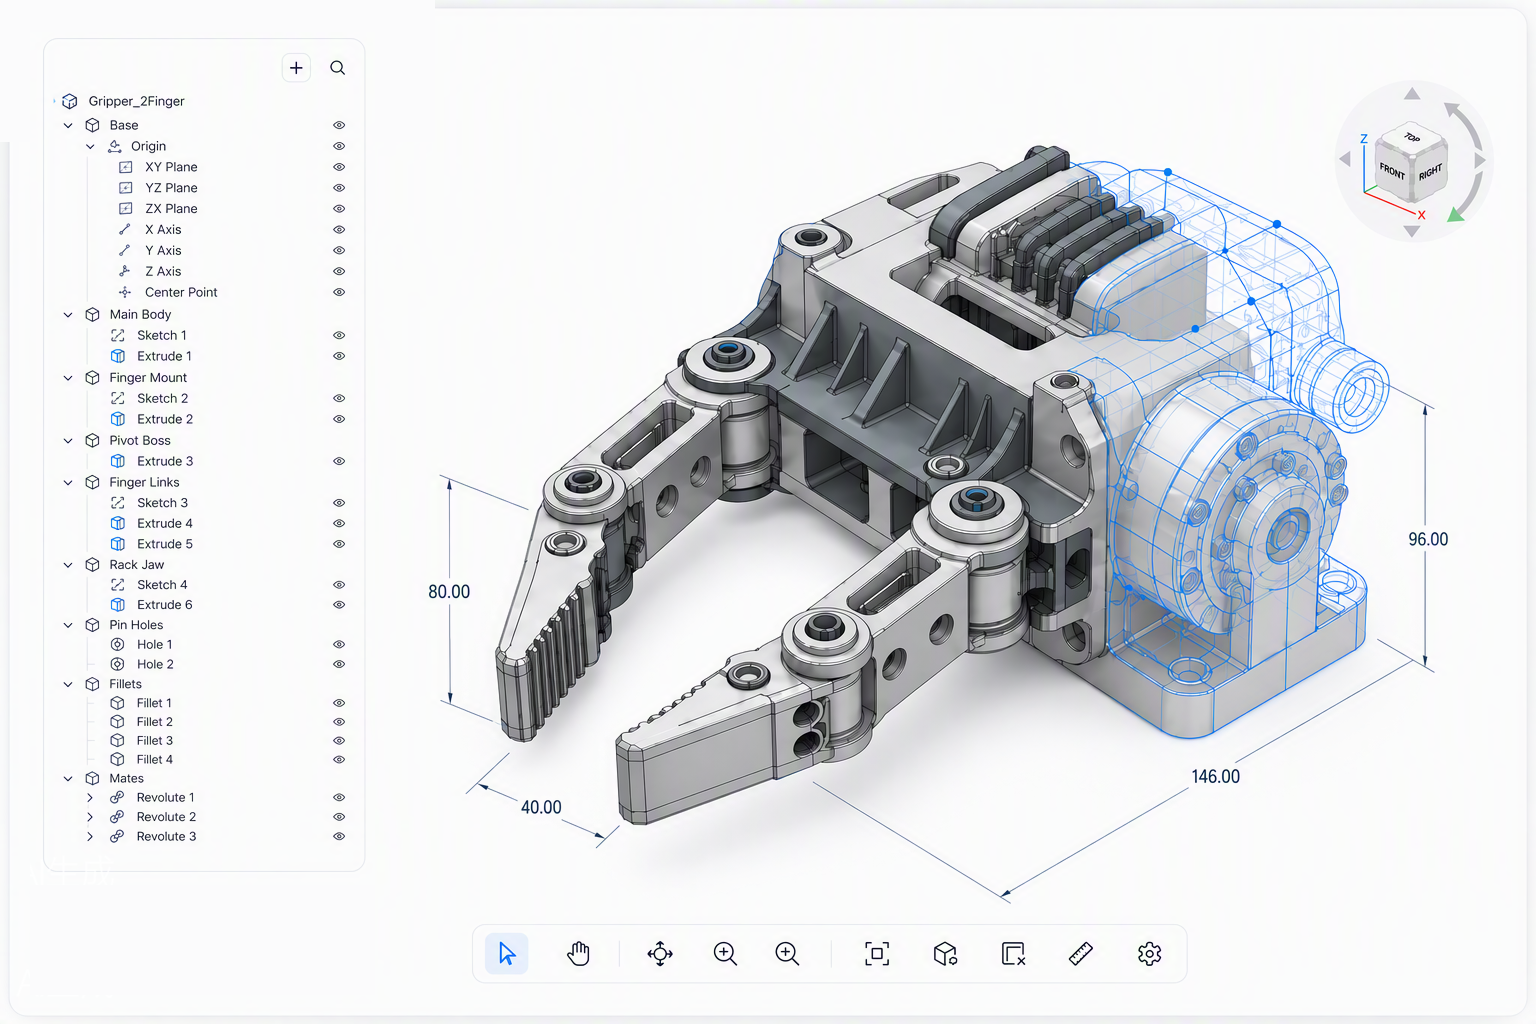Image resolution: width=1536 pixels, height=1024 pixels.
Task: Click the hole icon next to Hole 1
Action: (x=118, y=644)
